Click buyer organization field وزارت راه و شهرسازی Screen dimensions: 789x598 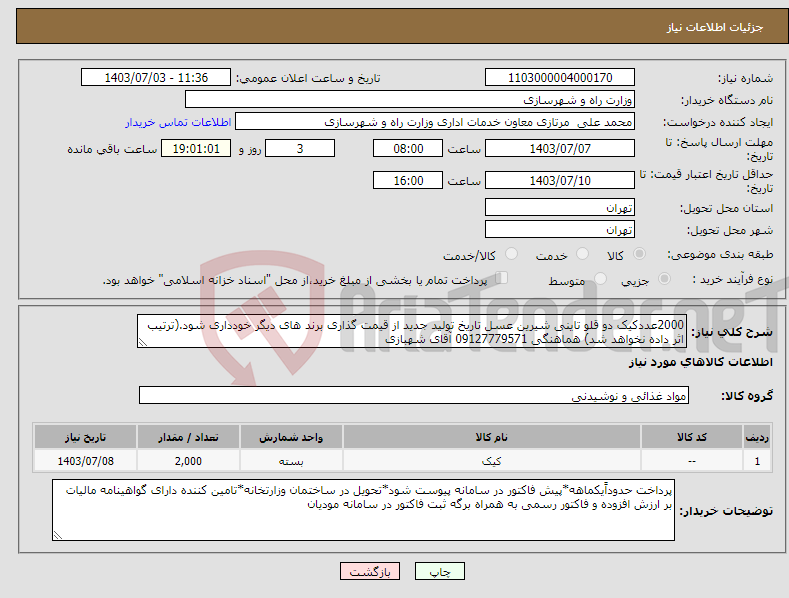pyautogui.click(x=410, y=100)
